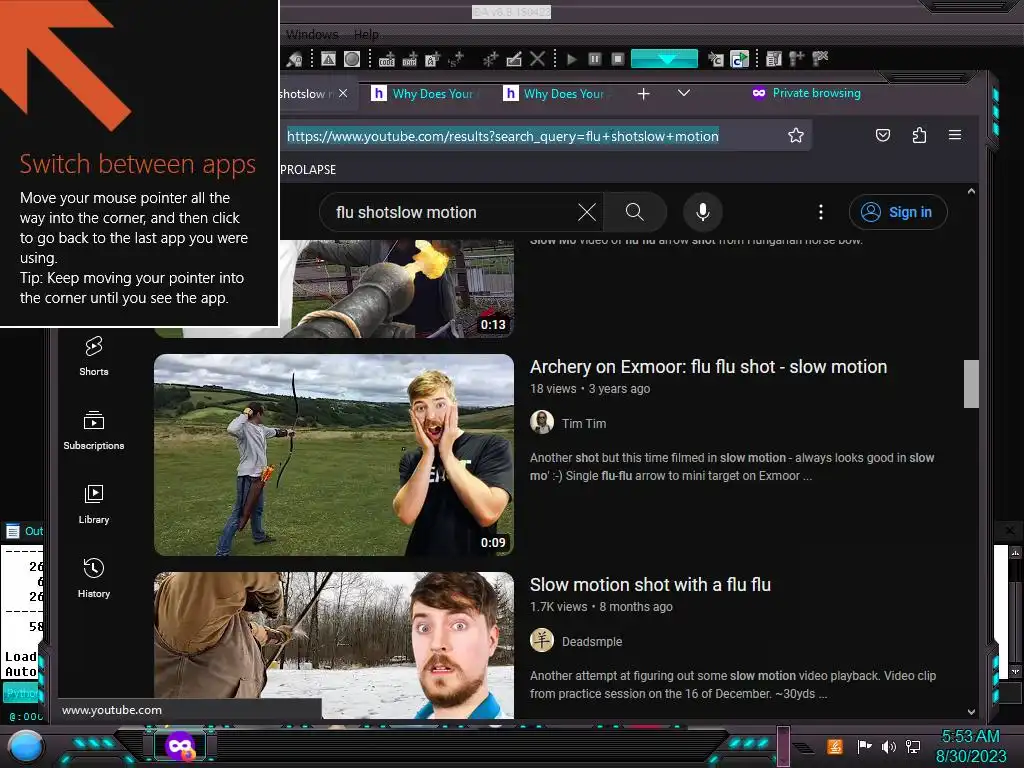Image resolution: width=1024 pixels, height=768 pixels.
Task: Open the Firefox hamburger application menu
Action: [x=955, y=135]
